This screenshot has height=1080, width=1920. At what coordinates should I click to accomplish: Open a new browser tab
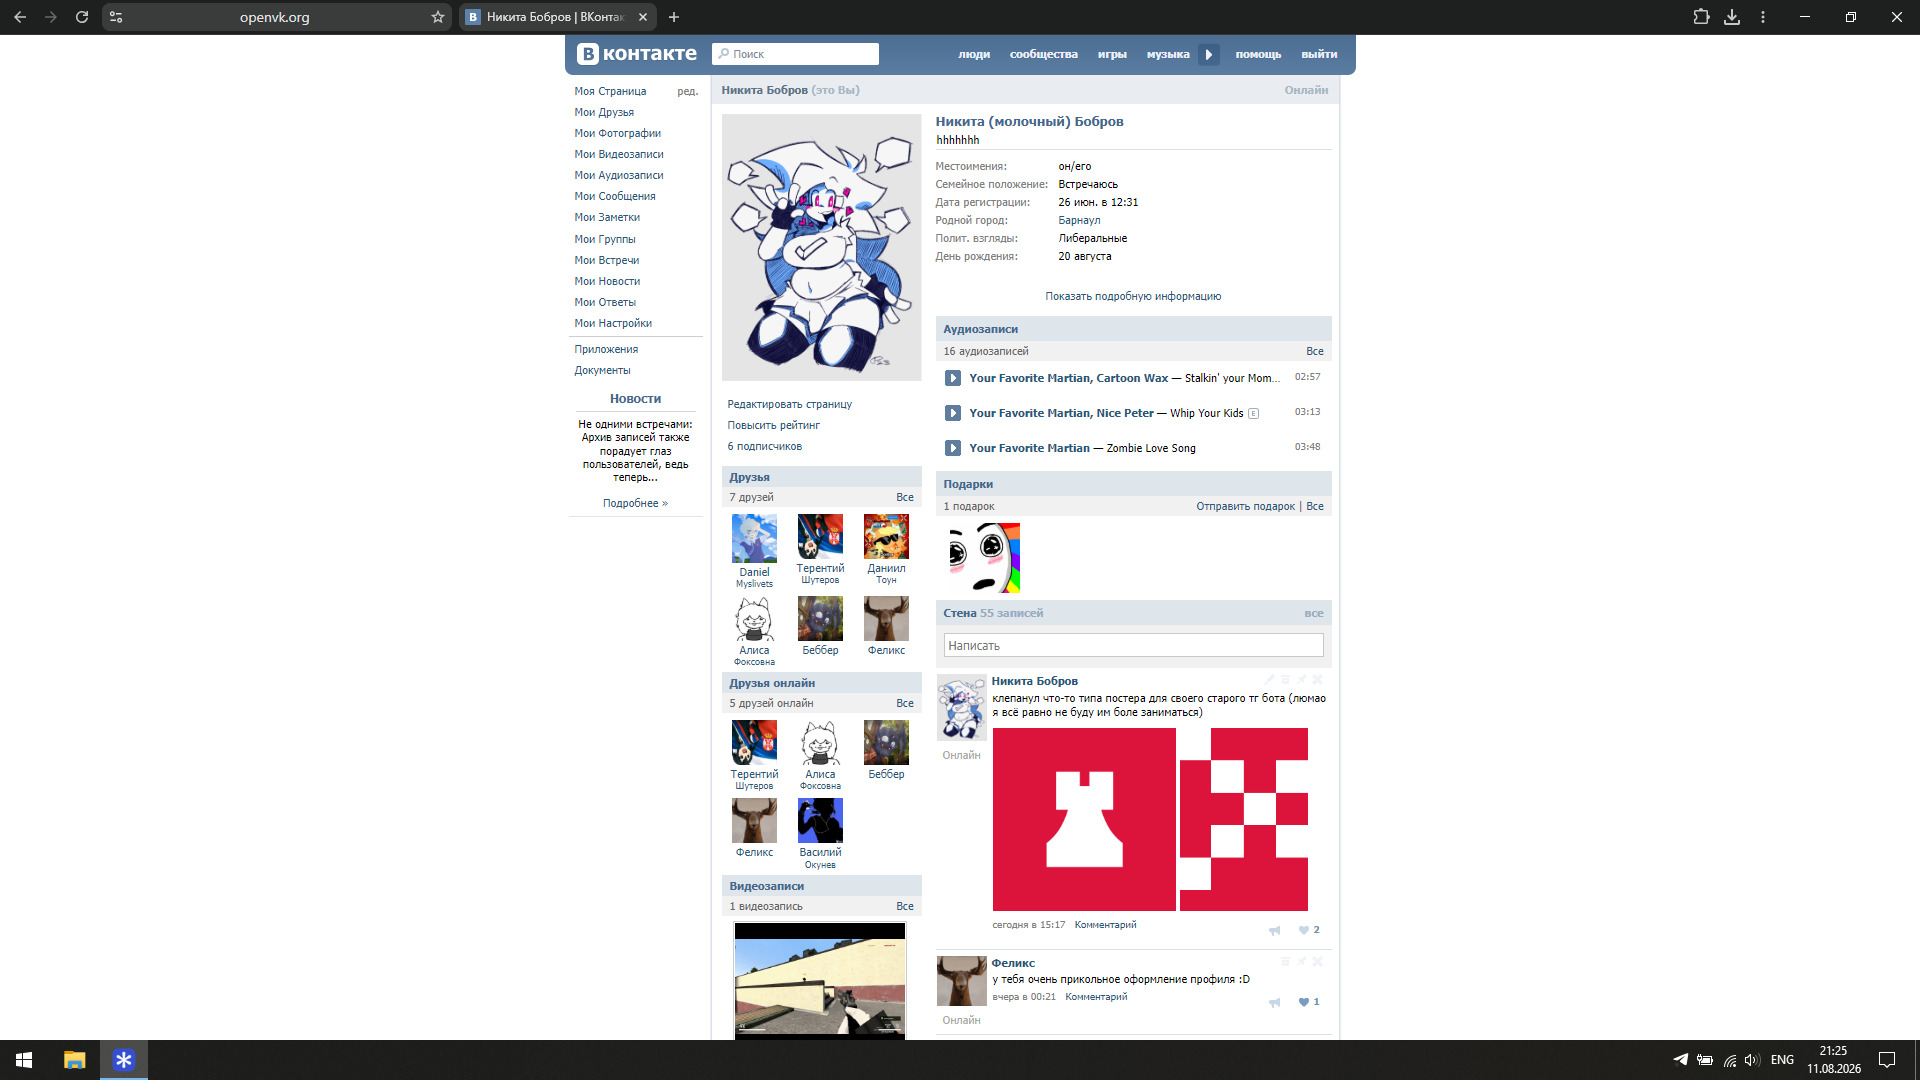(x=674, y=17)
